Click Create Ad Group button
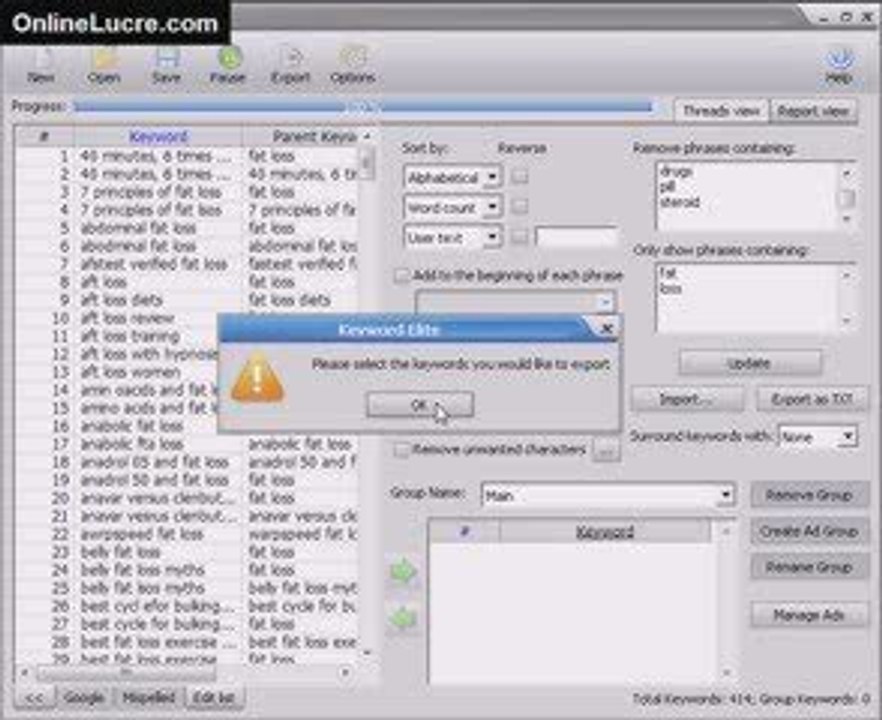The height and width of the screenshot is (720, 882). point(809,531)
